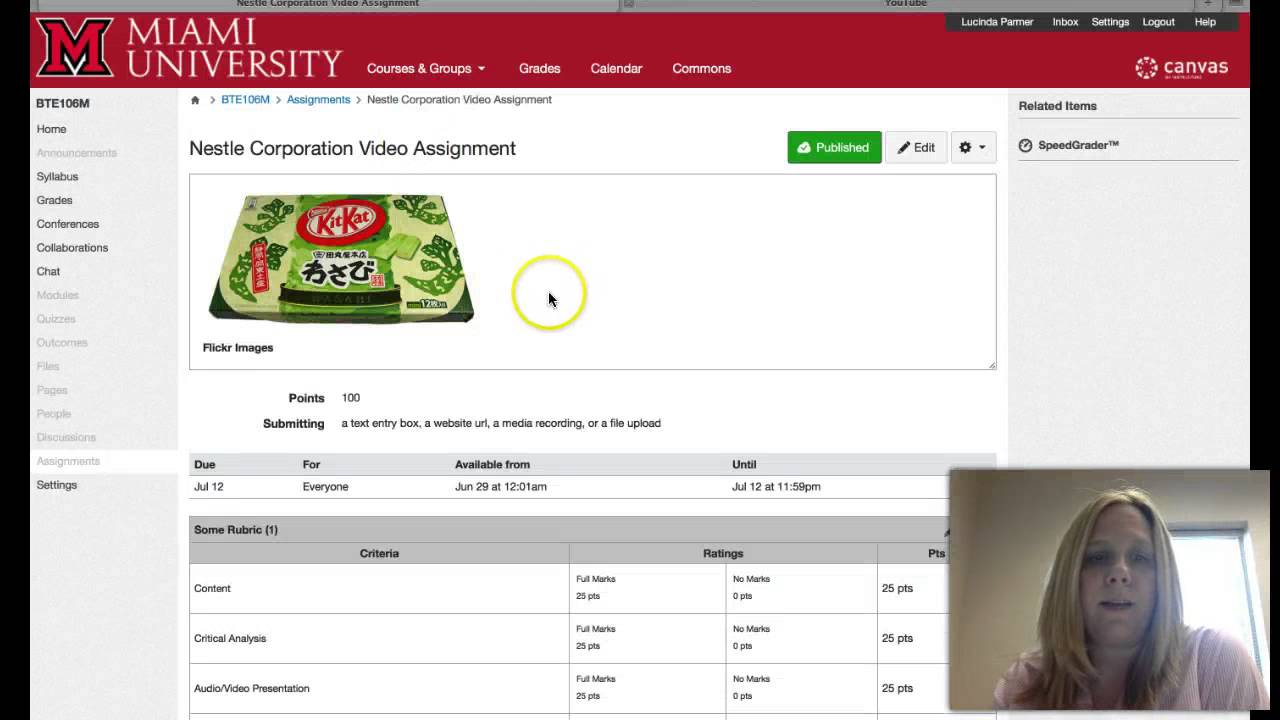Screen dimensions: 1280x720
Task: Open the Commons top menu item
Action: 702,68
